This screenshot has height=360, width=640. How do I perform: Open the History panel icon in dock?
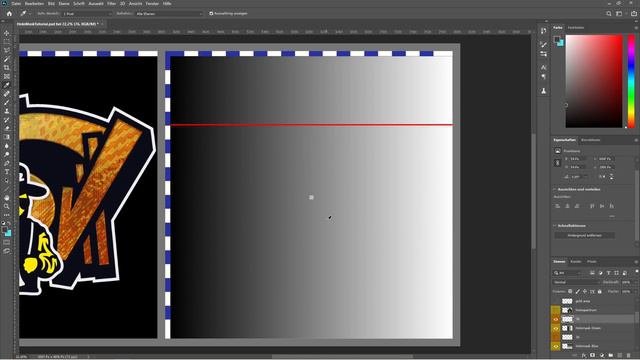coord(543,31)
